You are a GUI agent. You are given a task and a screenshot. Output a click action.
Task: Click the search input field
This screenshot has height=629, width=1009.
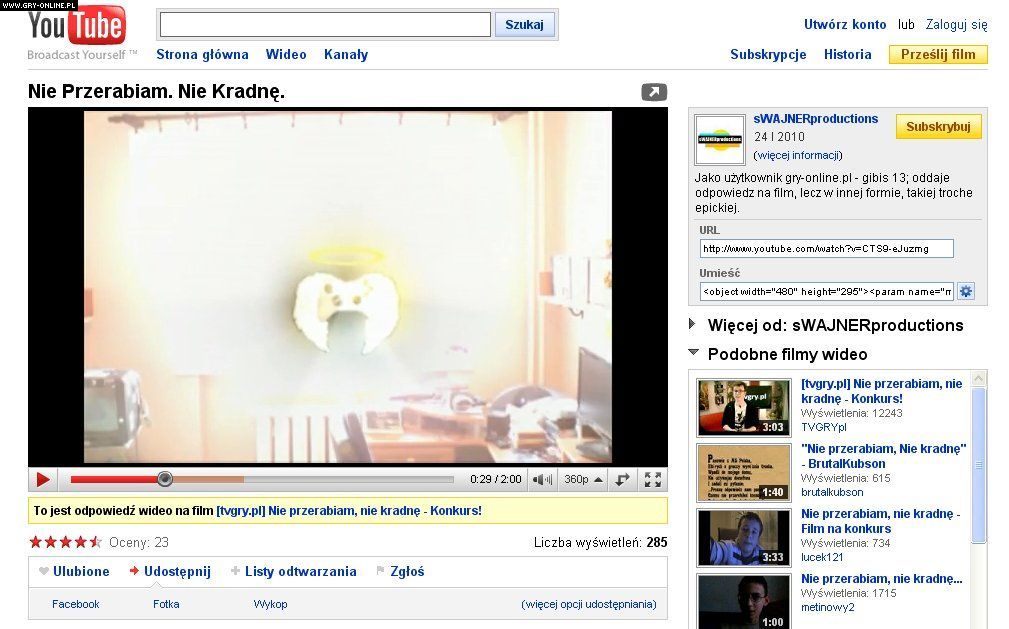pyautogui.click(x=325, y=25)
